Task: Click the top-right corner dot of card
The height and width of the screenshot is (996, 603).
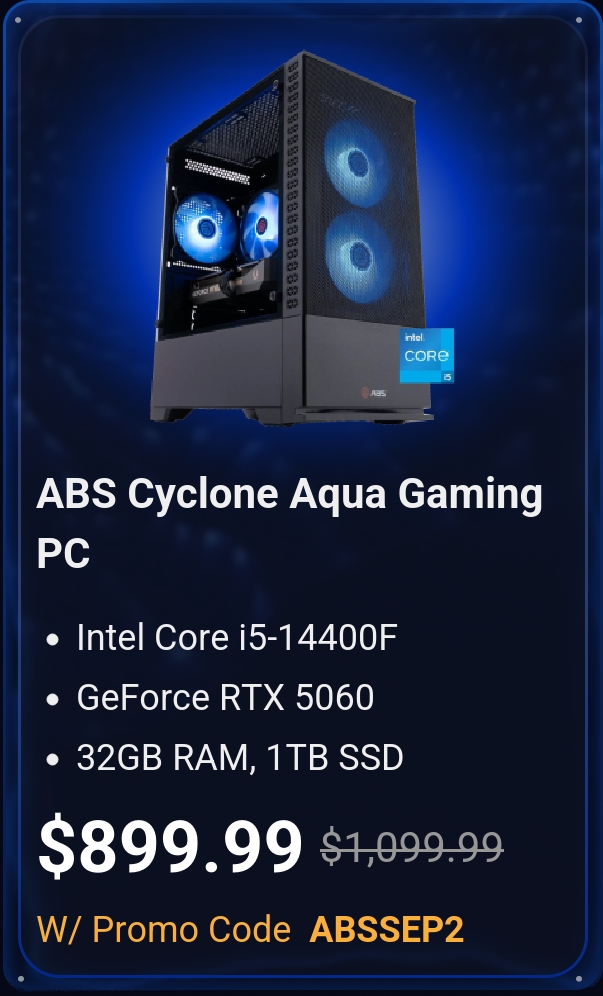Action: click(579, 20)
